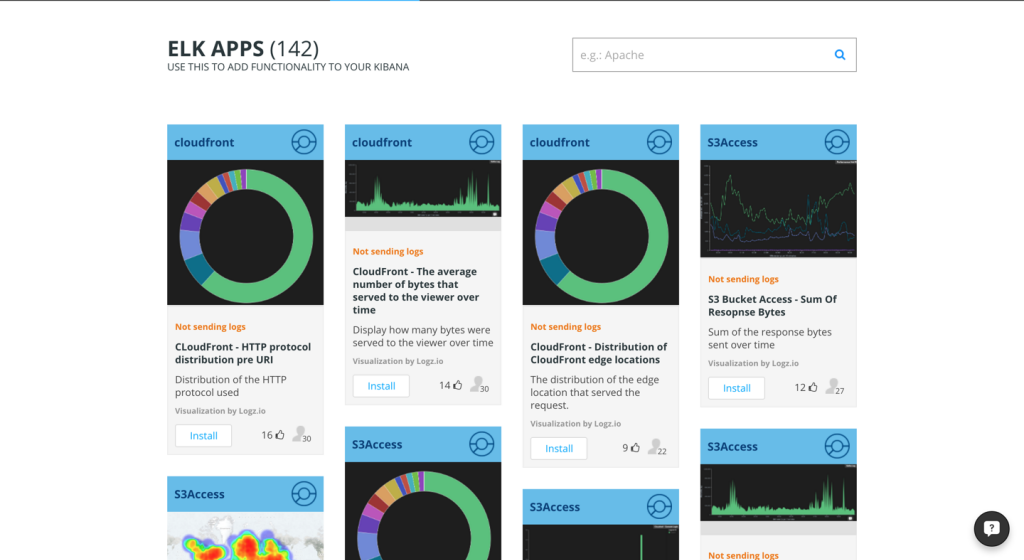Click Kibana icon on S3Access card below Bucket Access
The width and height of the screenshot is (1024, 560).
[837, 446]
